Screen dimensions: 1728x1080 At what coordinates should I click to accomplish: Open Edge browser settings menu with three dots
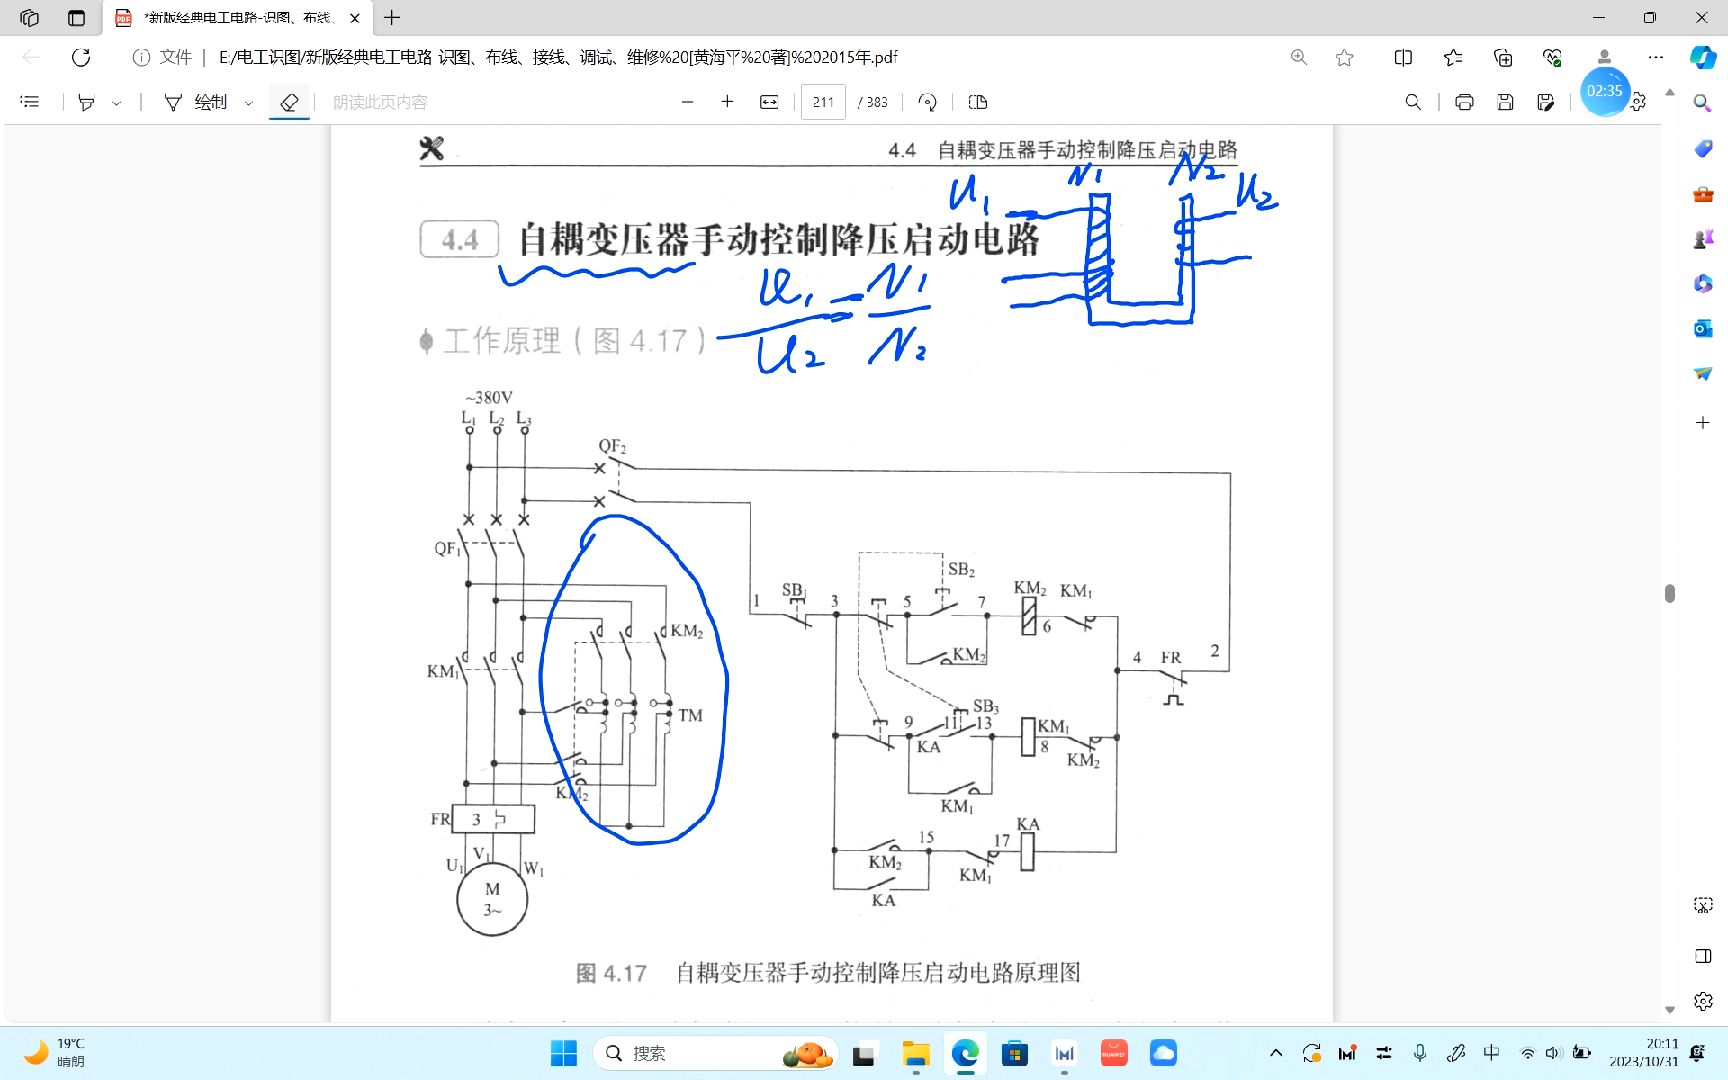click(1657, 57)
